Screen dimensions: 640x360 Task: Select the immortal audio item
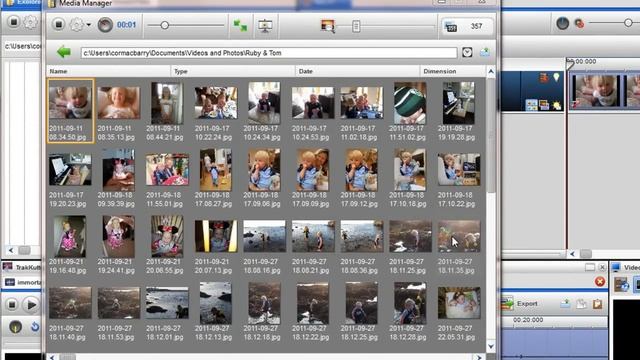pyautogui.click(x=22, y=282)
